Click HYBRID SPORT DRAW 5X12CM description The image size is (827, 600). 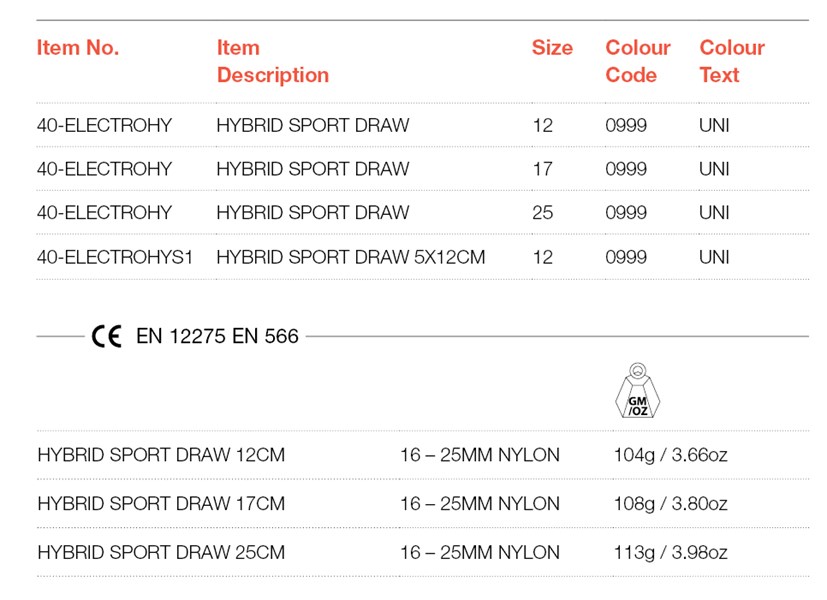tap(351, 257)
